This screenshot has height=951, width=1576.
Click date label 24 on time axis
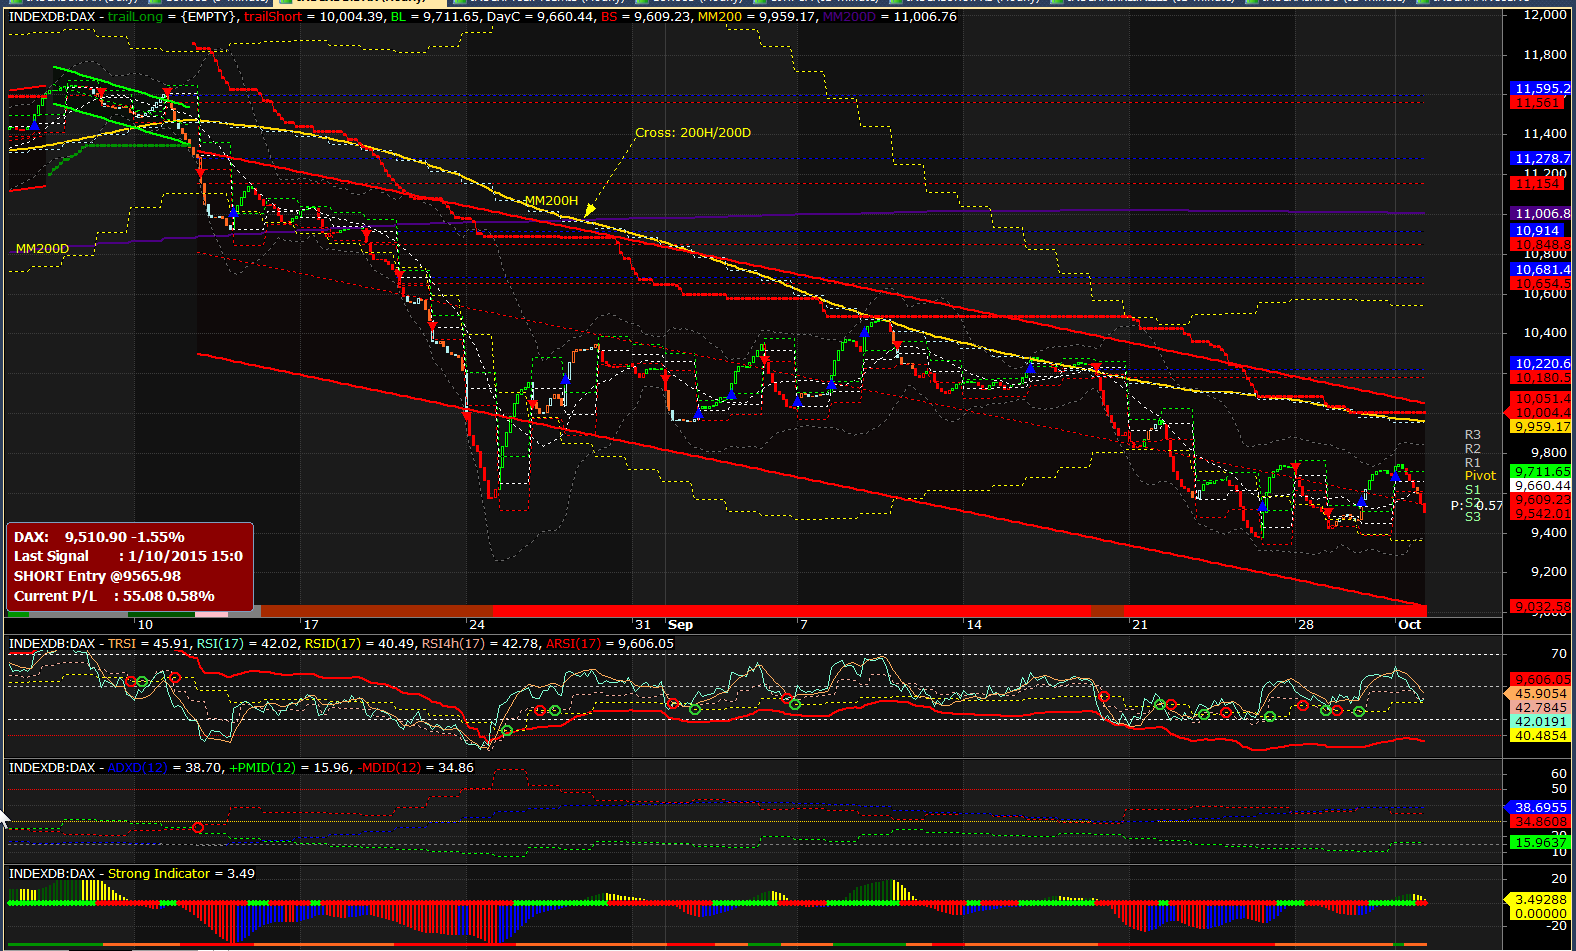coord(476,624)
